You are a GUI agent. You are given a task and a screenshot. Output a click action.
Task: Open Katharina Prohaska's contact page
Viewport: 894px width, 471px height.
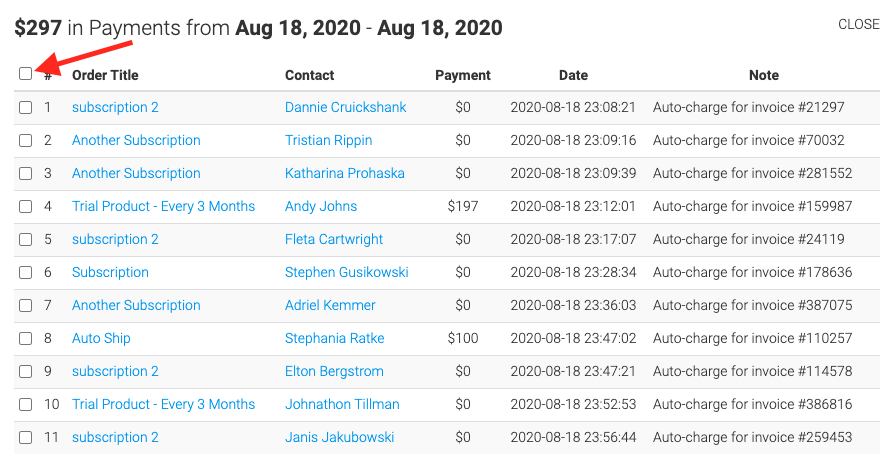pyautogui.click(x=344, y=173)
